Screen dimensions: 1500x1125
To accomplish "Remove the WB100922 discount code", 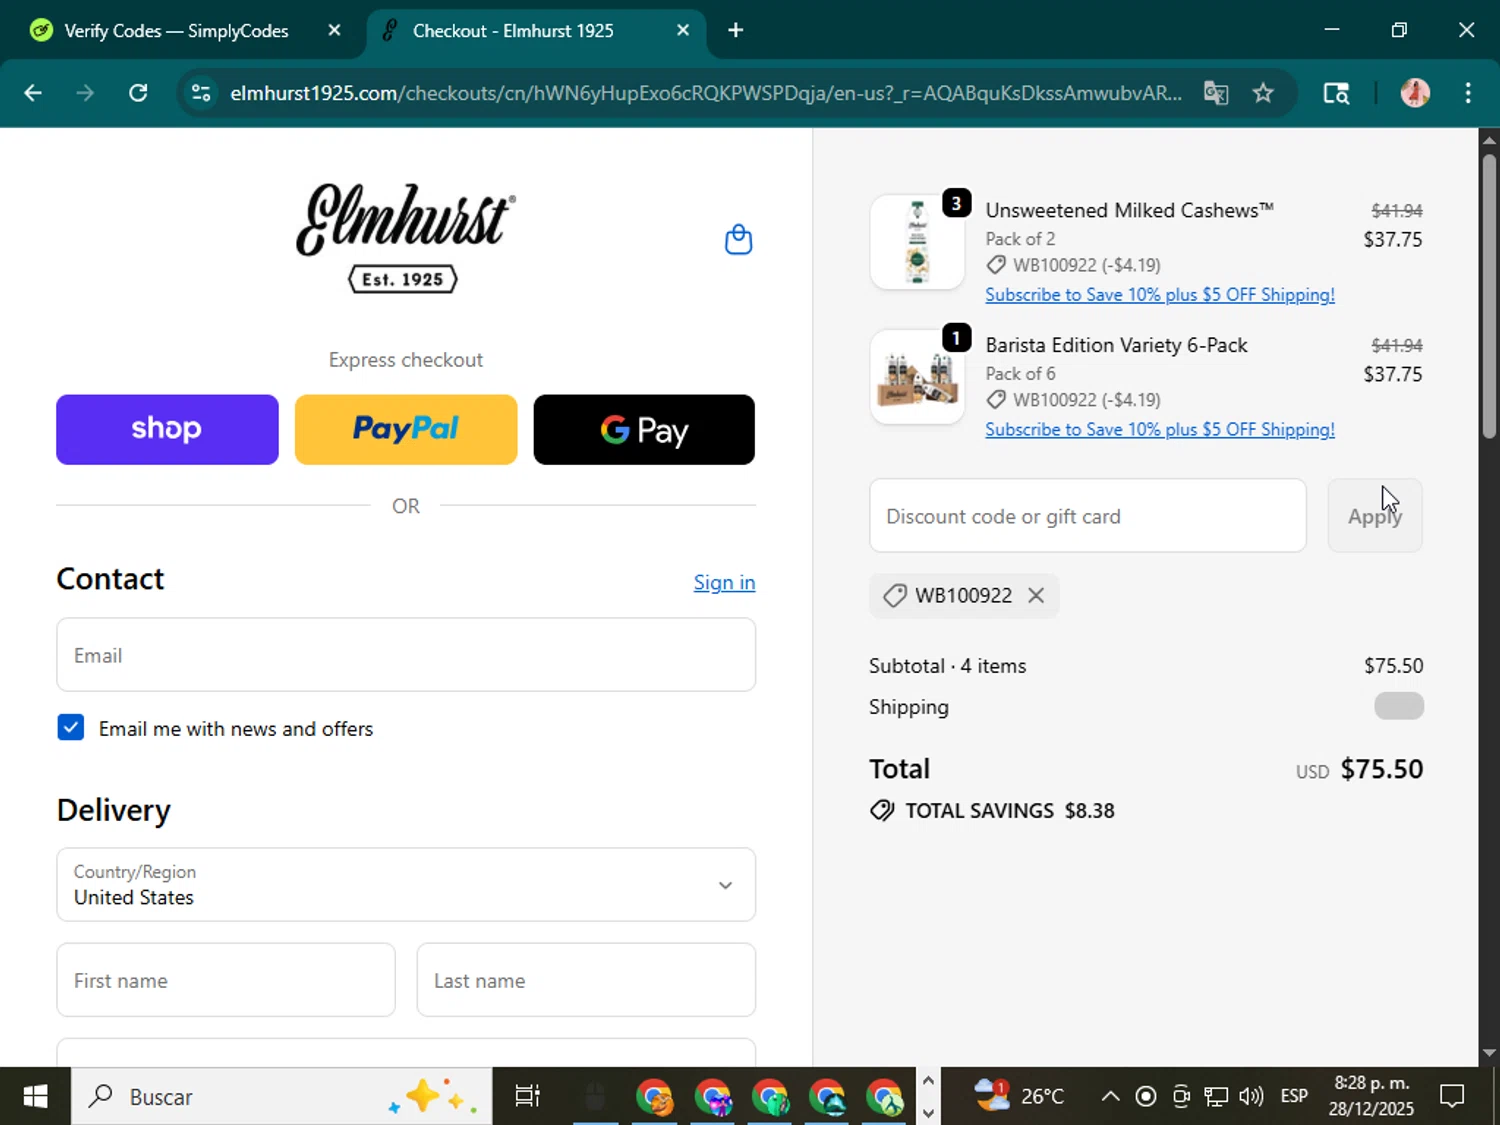I will pyautogui.click(x=1036, y=595).
